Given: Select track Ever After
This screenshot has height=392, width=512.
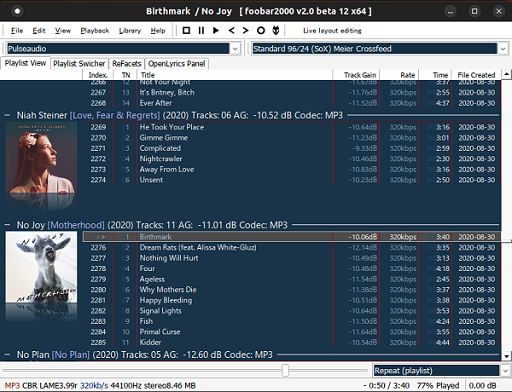Looking at the screenshot, I should 292,103.
